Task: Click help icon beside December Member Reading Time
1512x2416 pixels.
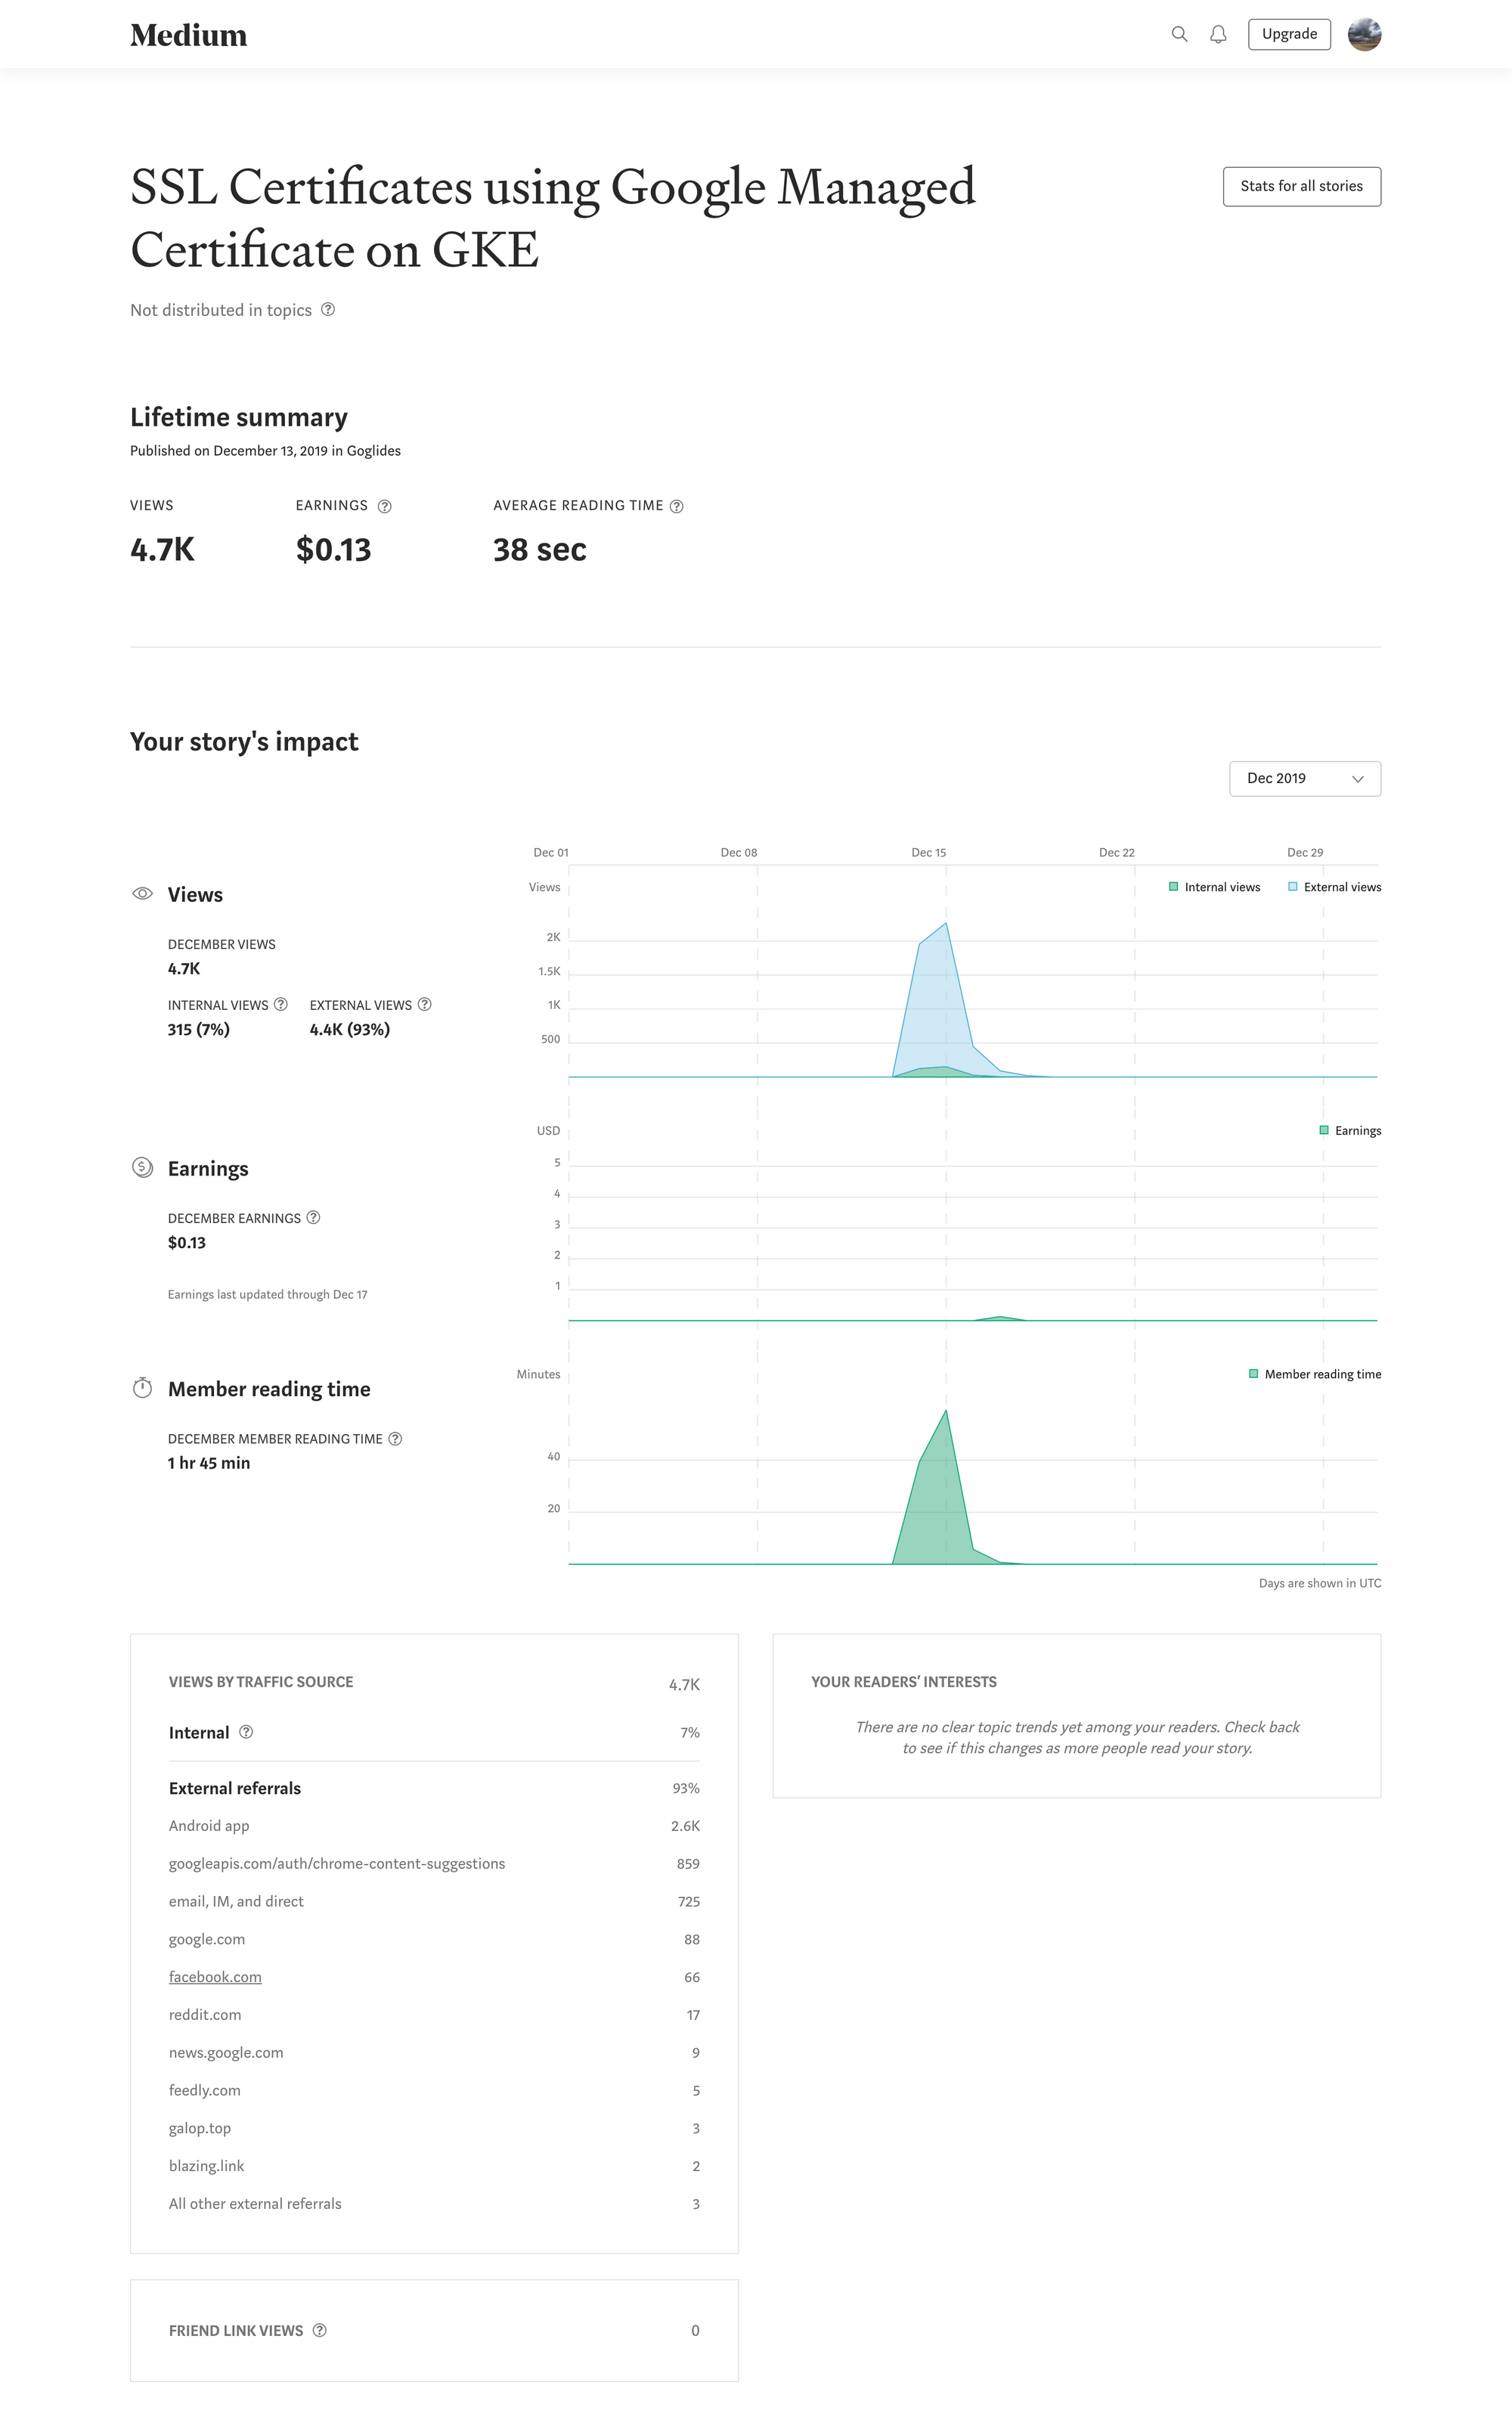Action: [x=395, y=1438]
